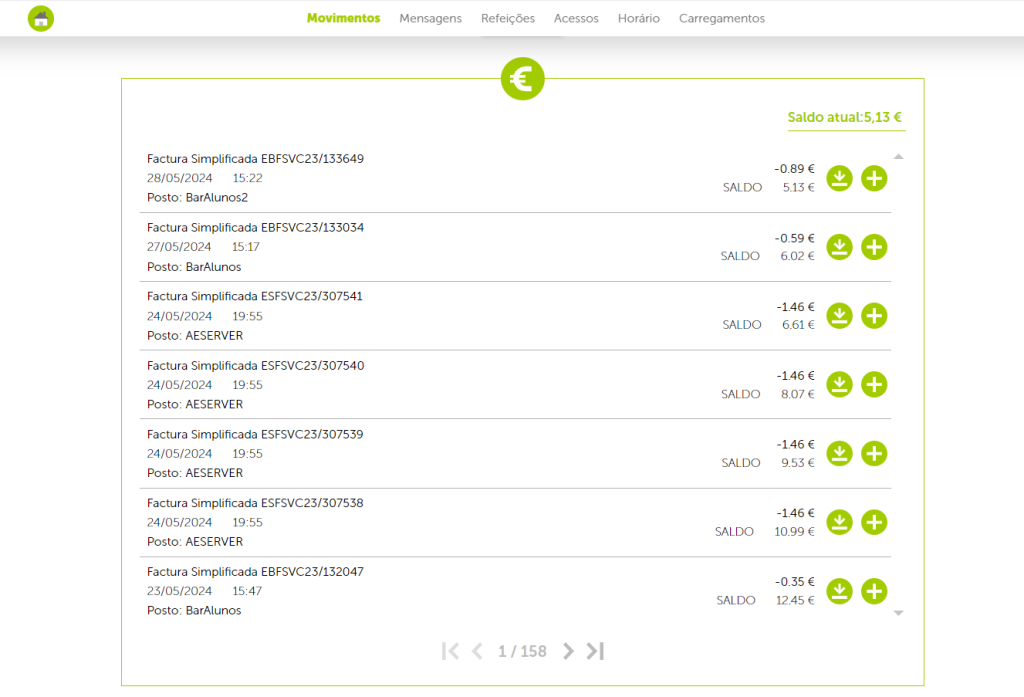Download invoice EBFSVC23/133034
Viewport: 1024px width, 697px height.
tap(840, 247)
